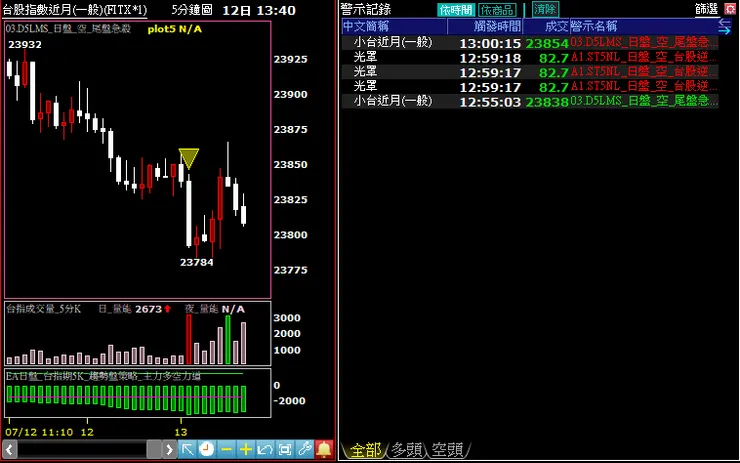Click the price value 23854
This screenshot has height=463, width=740.
[x=547, y=43]
